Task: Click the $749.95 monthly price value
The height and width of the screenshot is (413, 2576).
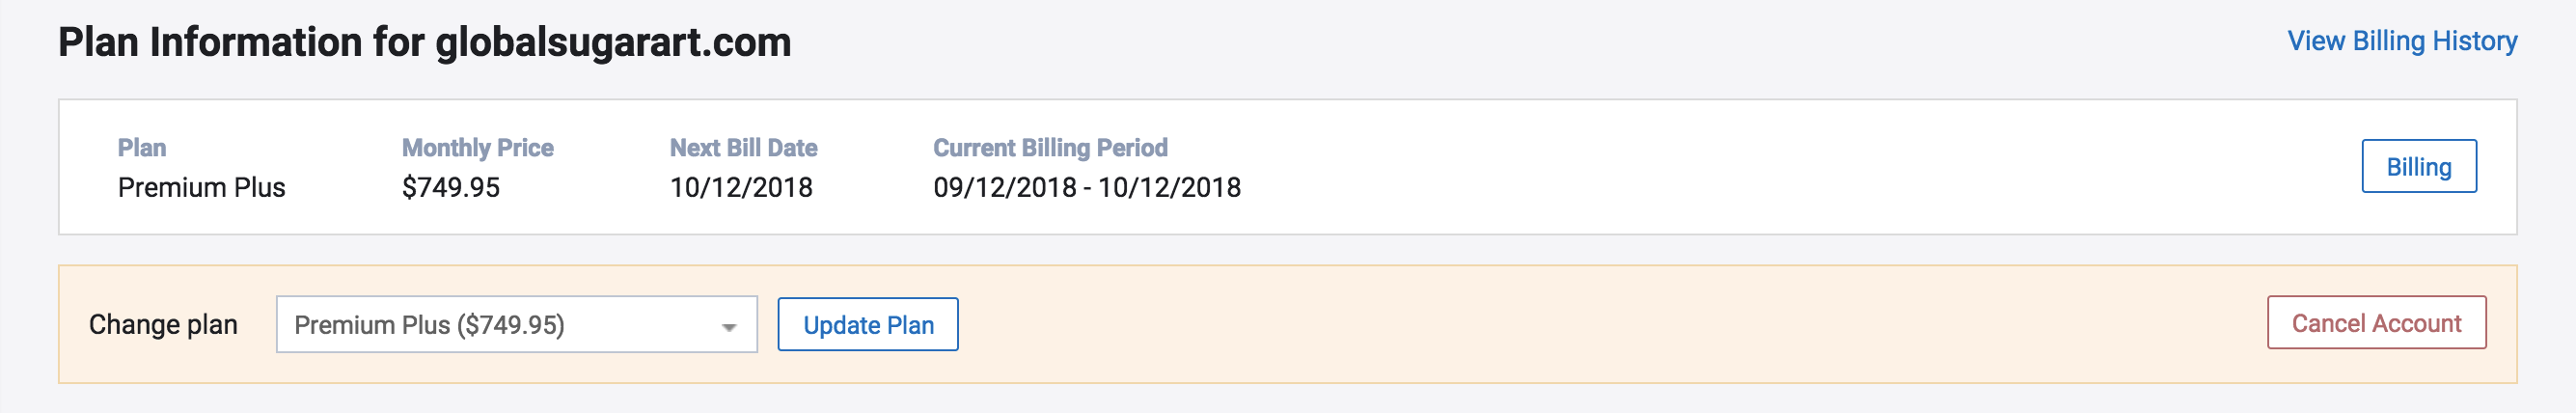Action: coord(450,188)
